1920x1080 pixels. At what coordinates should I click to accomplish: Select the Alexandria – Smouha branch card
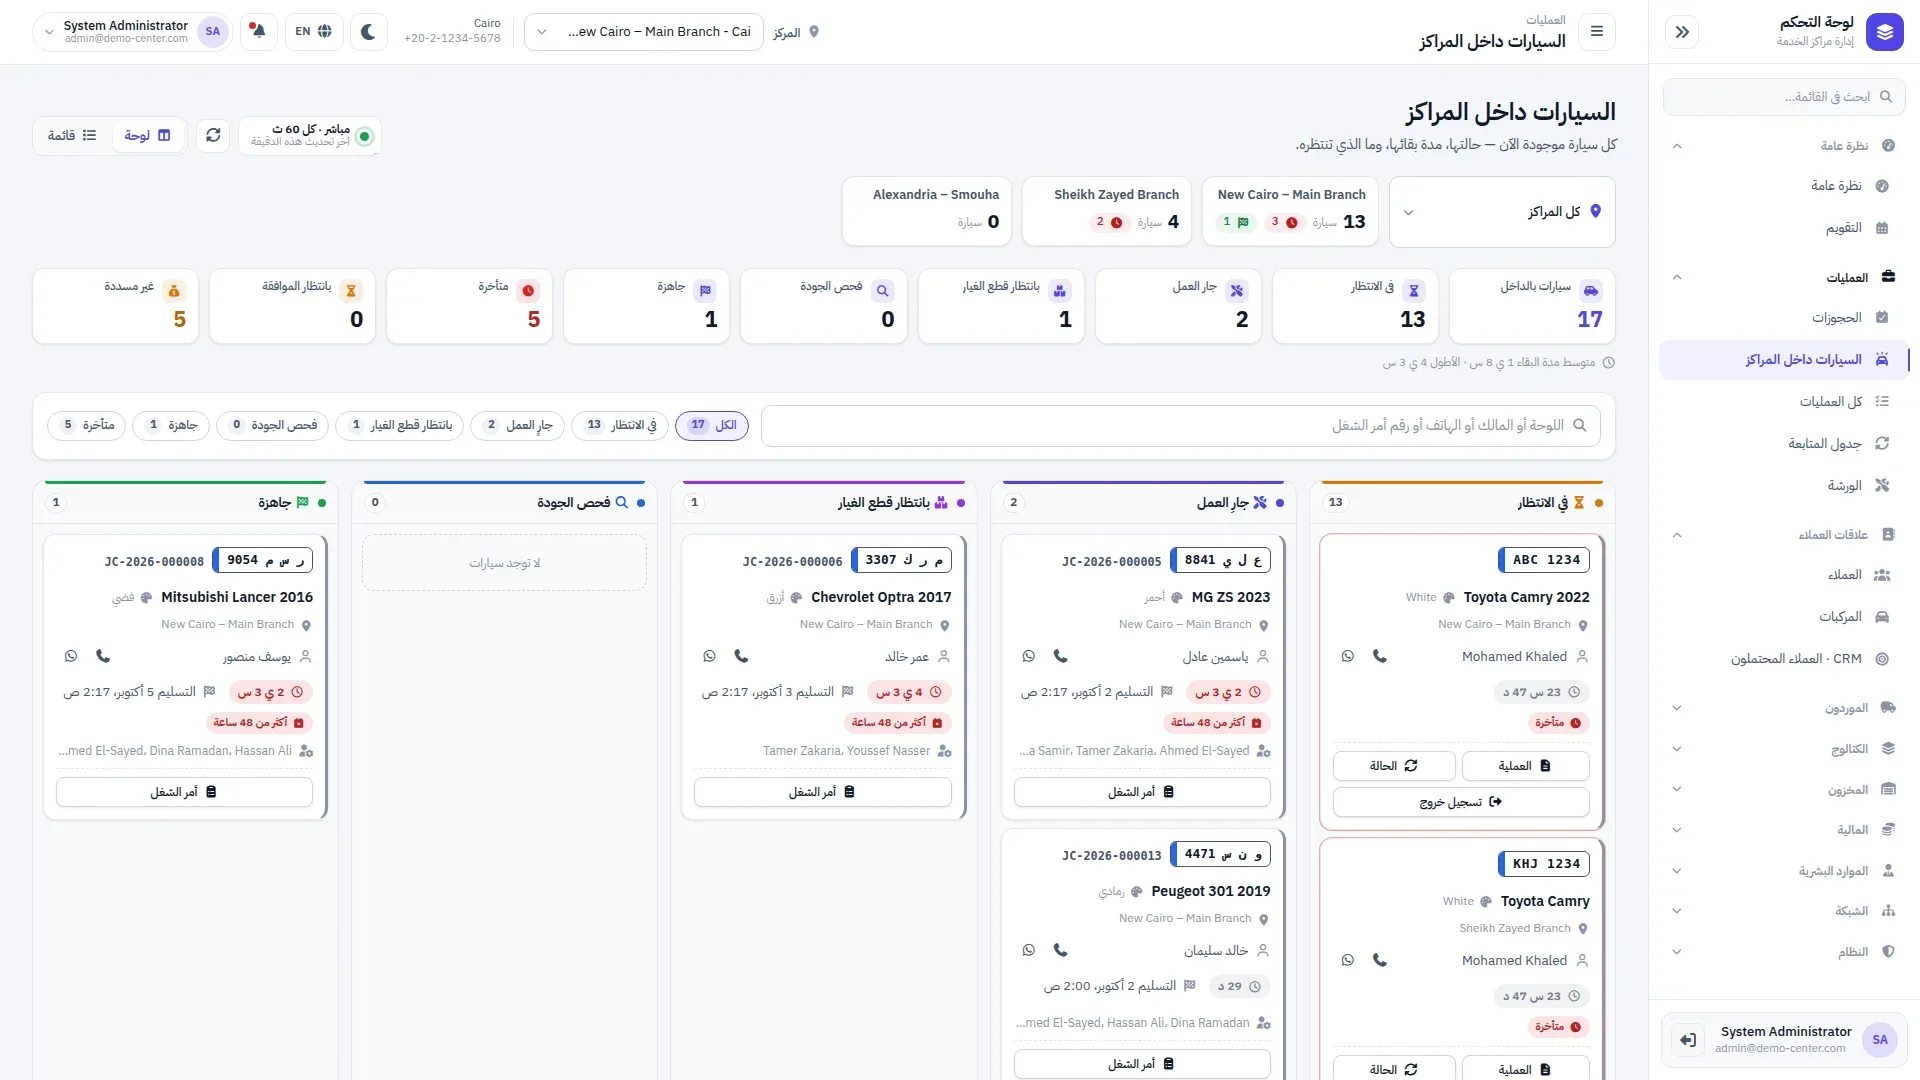[927, 211]
